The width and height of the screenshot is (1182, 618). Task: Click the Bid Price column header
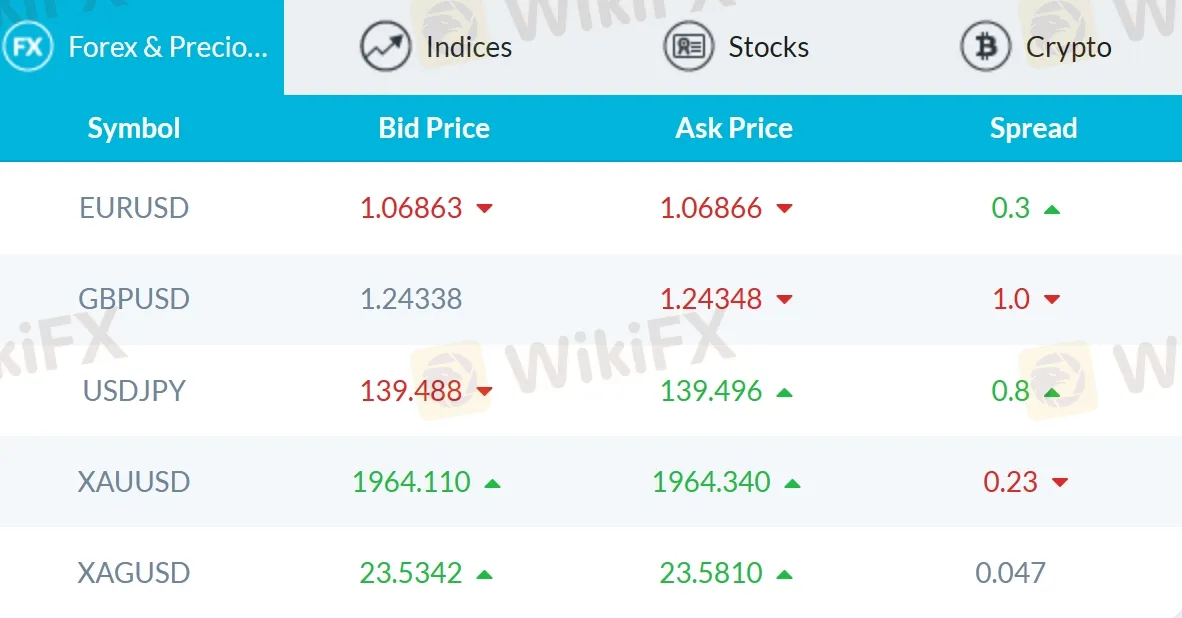(x=434, y=128)
